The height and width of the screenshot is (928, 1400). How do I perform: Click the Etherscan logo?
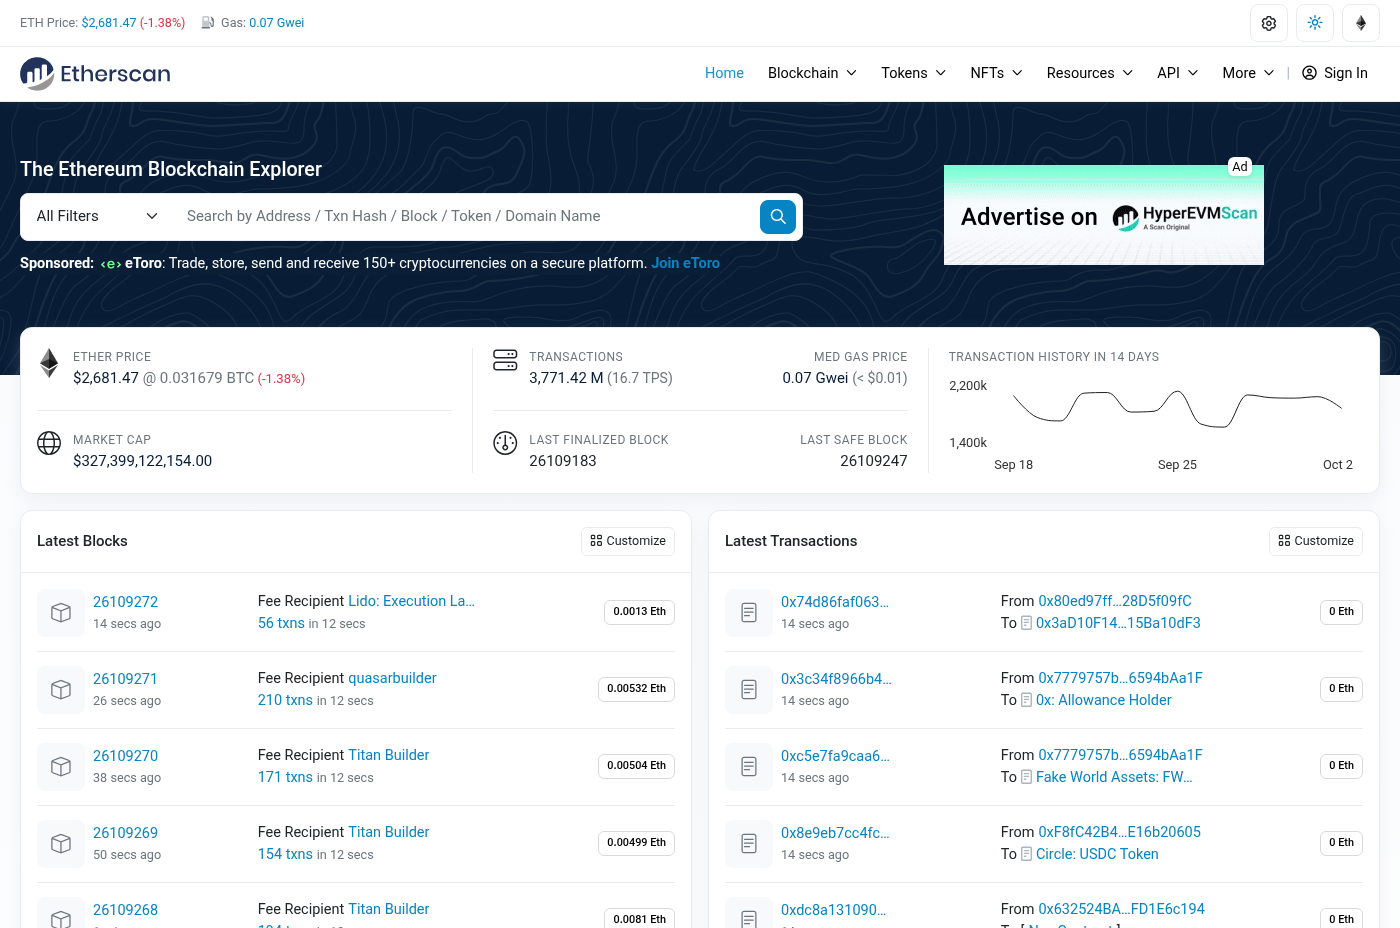click(95, 73)
